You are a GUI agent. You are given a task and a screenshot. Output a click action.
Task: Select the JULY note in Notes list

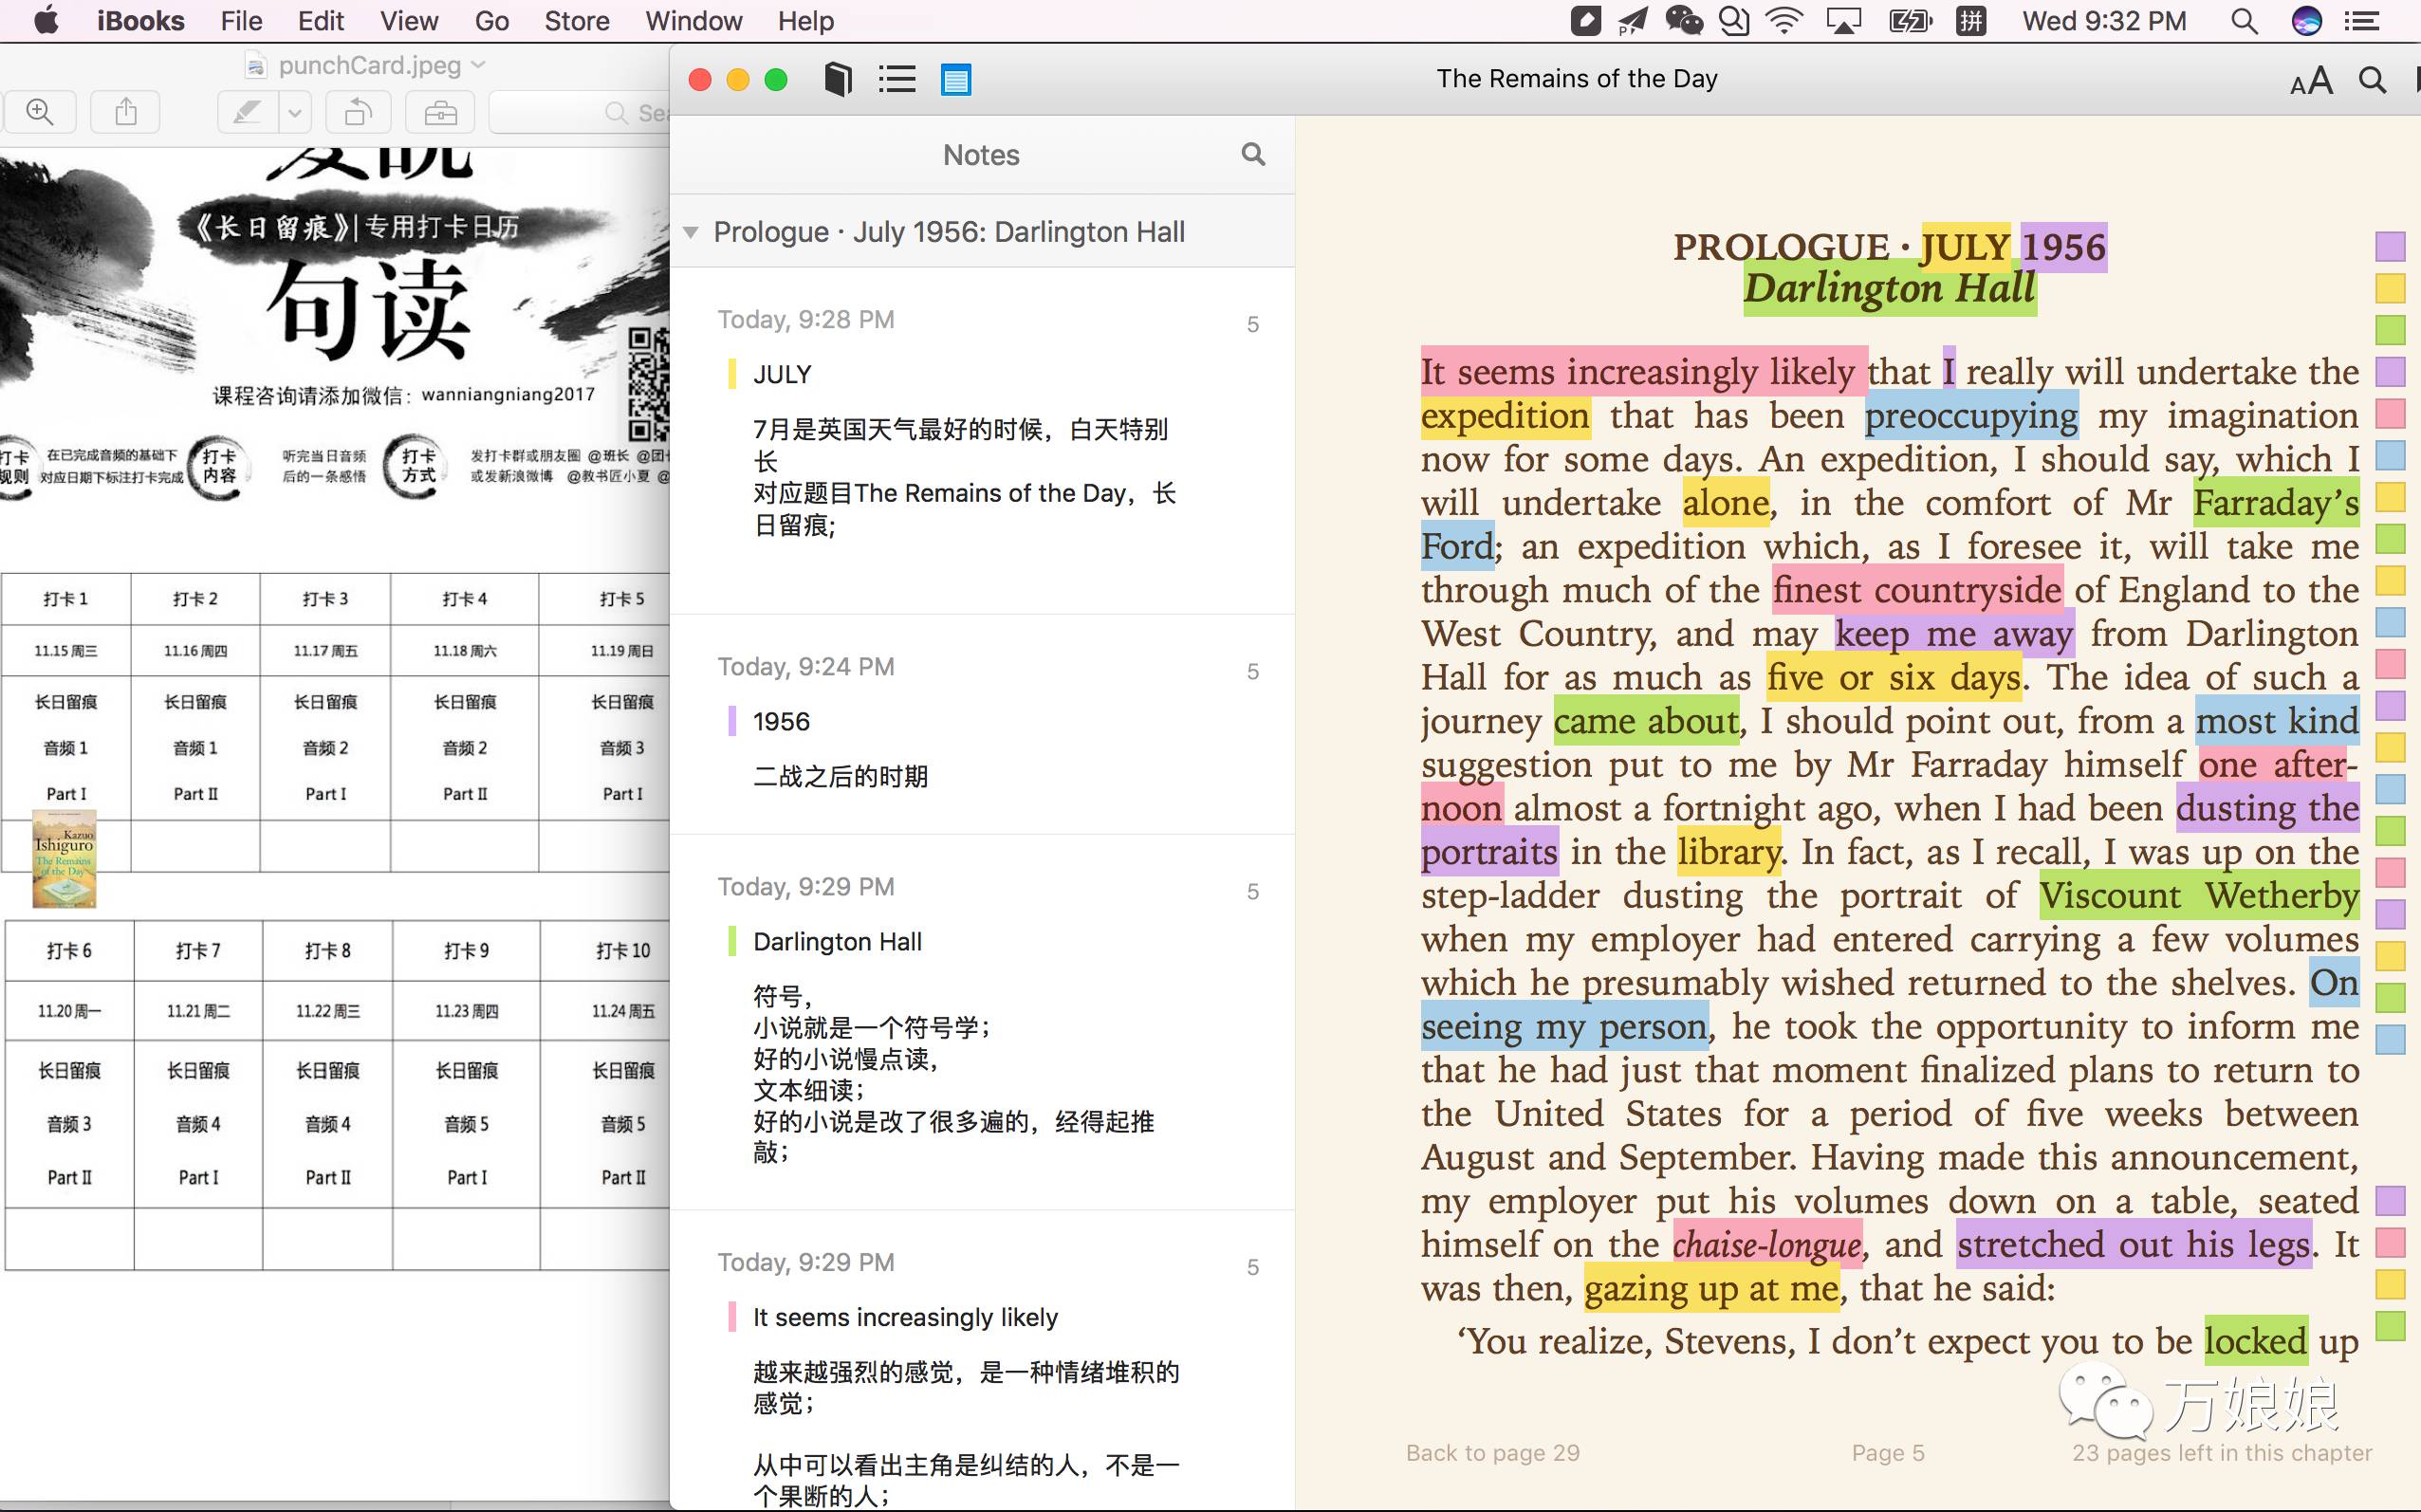coord(982,440)
